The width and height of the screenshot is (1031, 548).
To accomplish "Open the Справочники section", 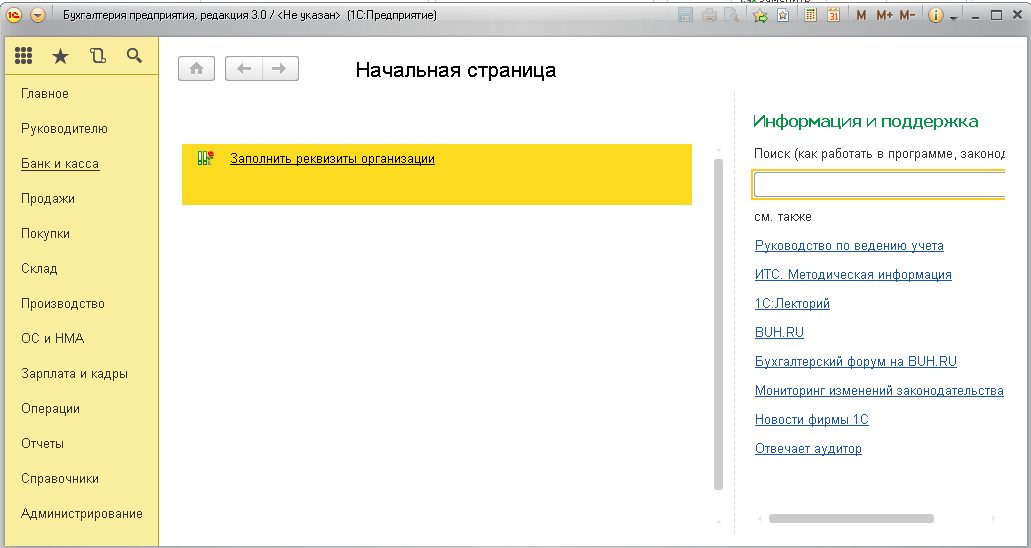I will click(60, 478).
